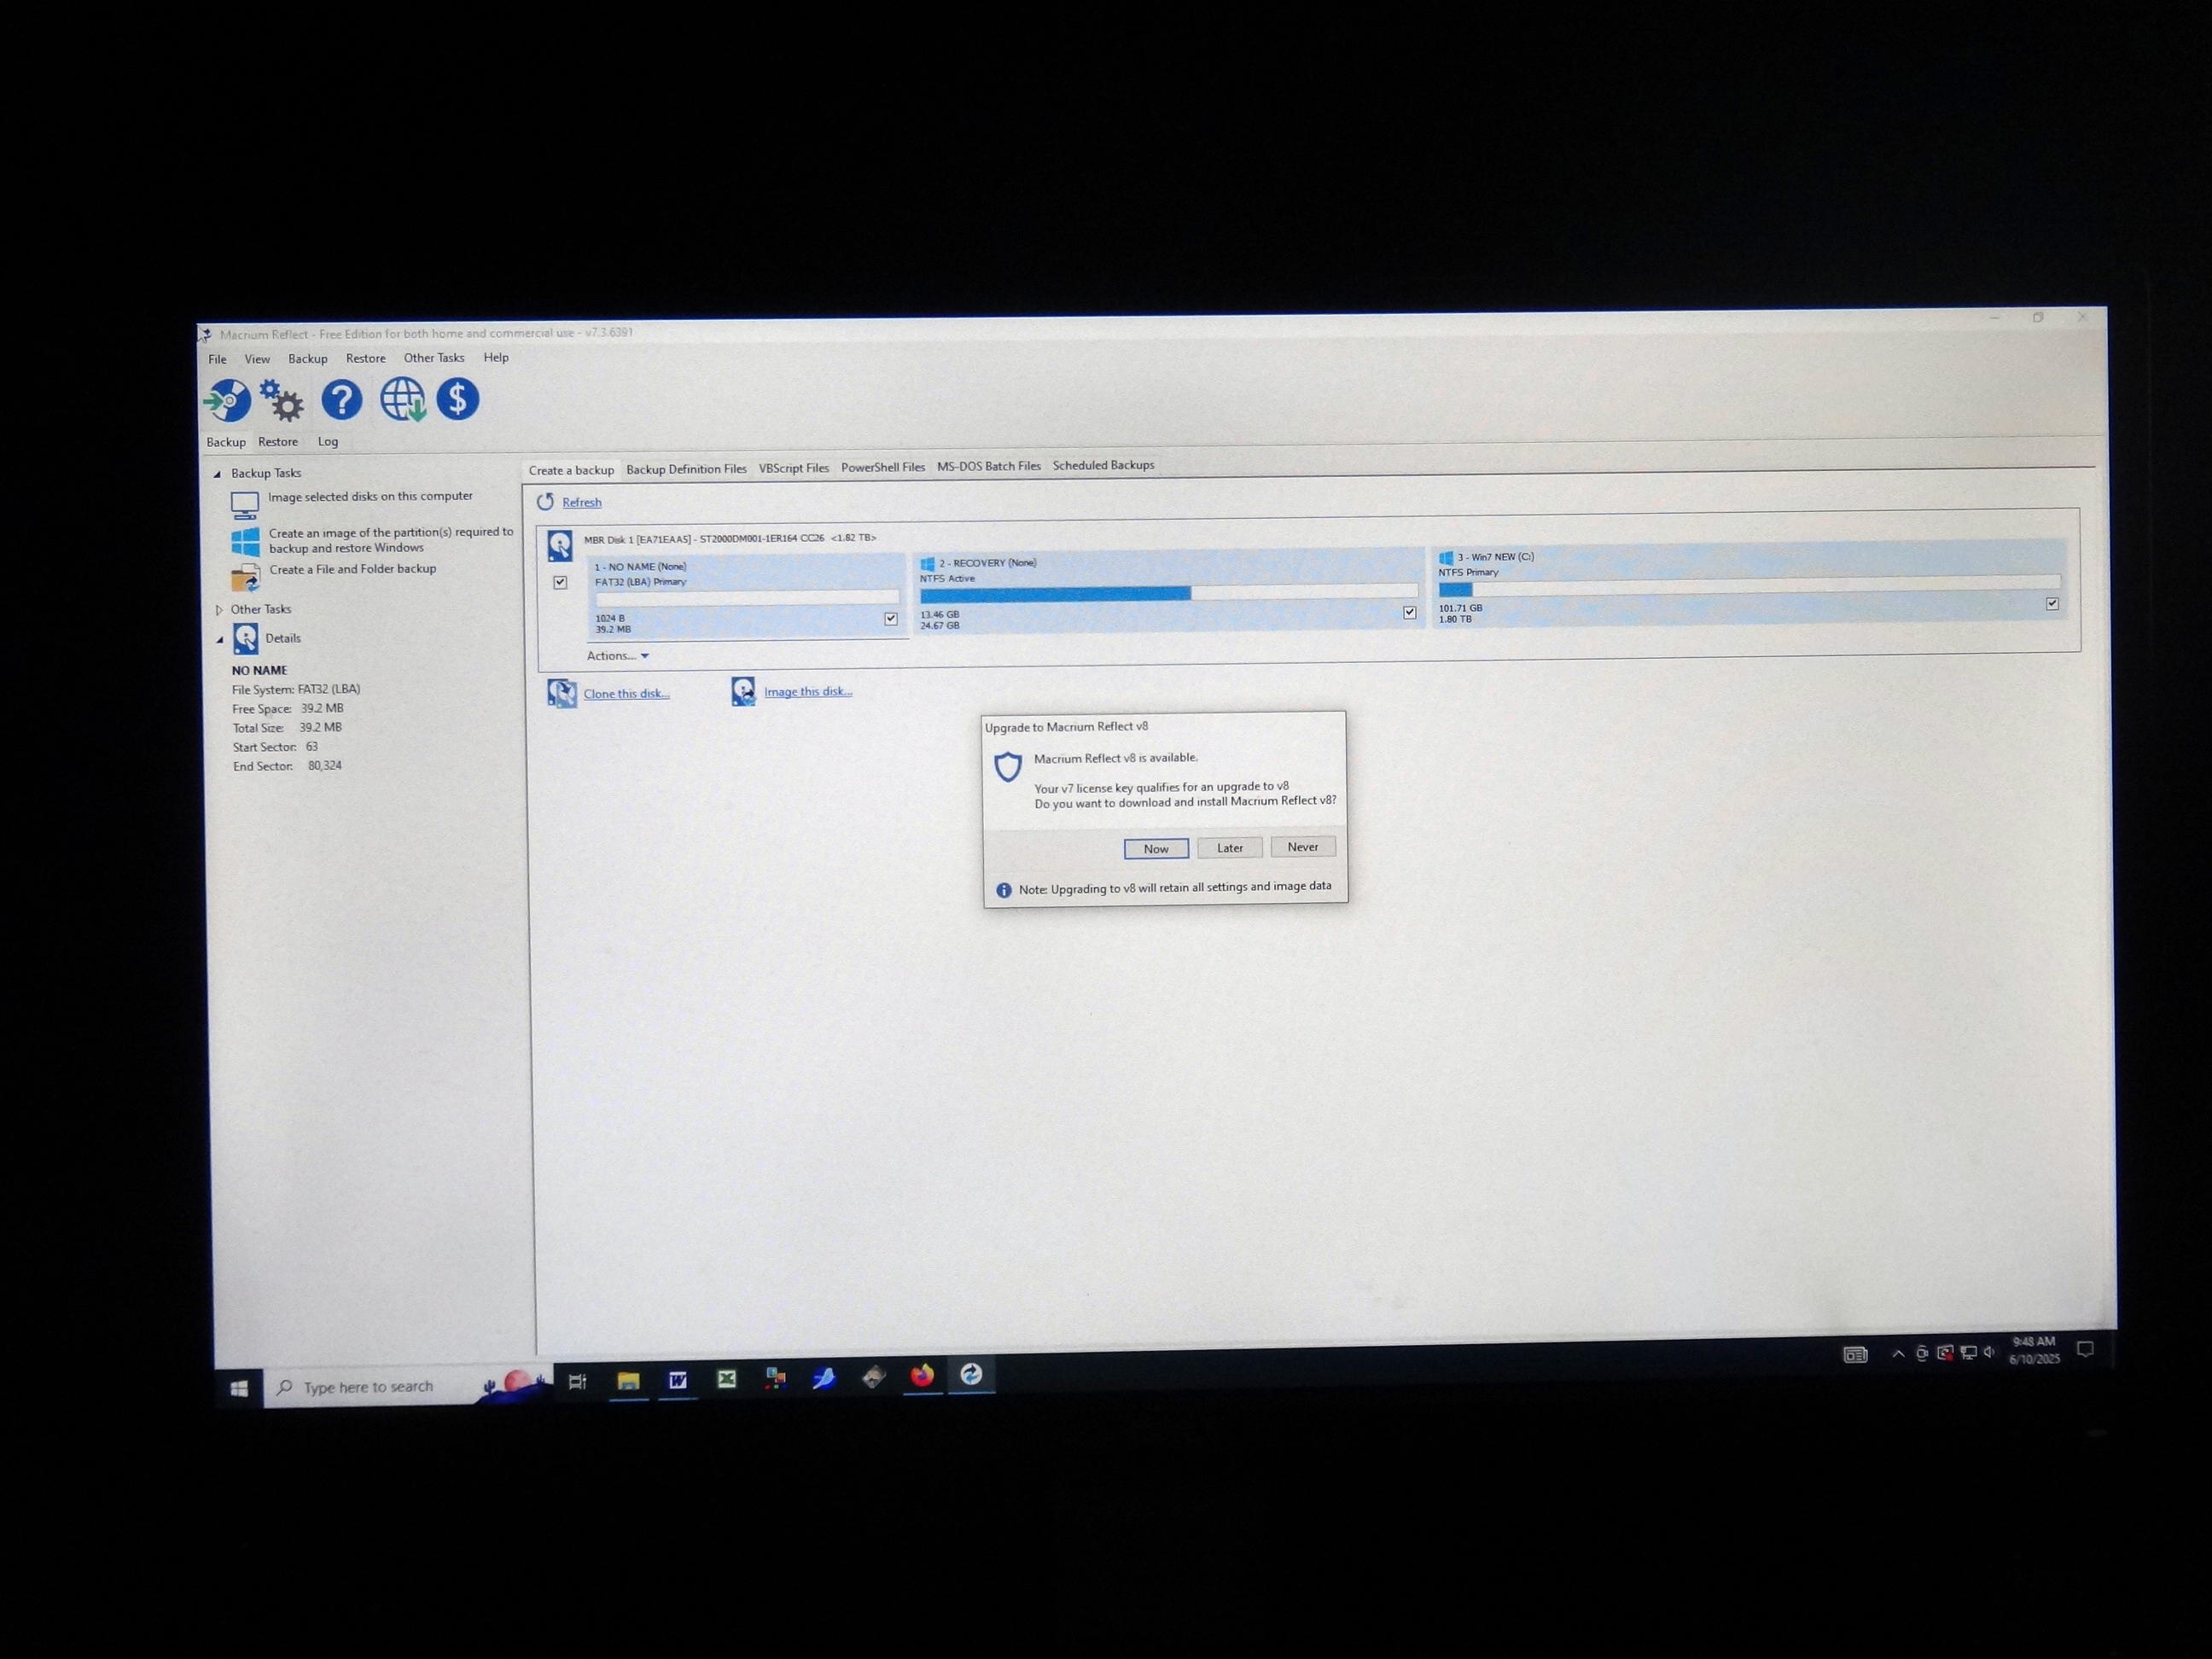Open the settings gears toolbar icon
Viewport: 2212px width, 1659px height.
pyautogui.click(x=282, y=400)
